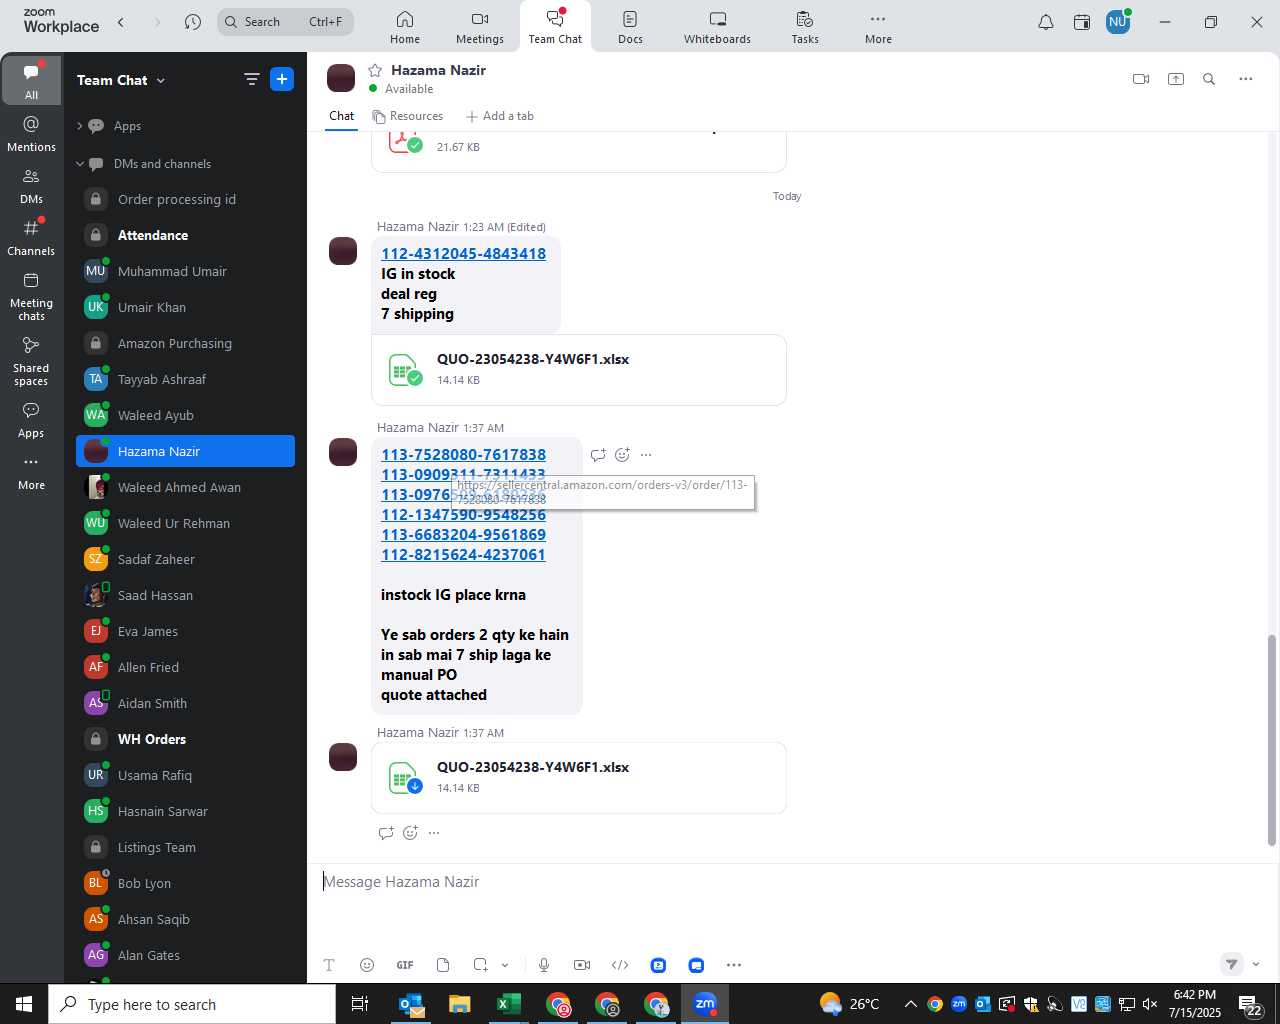
Task: Reply to the 1:37 AM links message
Action: click(x=598, y=455)
